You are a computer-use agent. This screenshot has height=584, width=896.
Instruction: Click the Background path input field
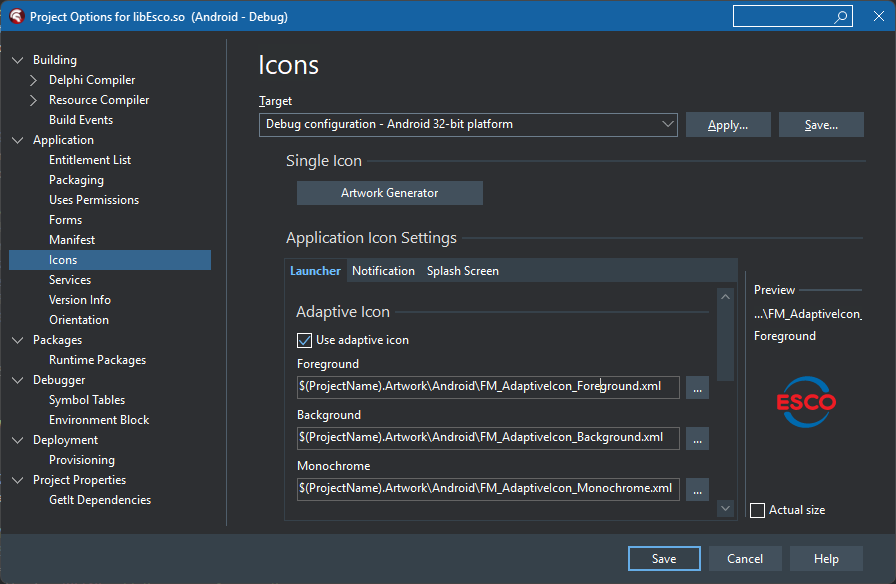coord(488,438)
